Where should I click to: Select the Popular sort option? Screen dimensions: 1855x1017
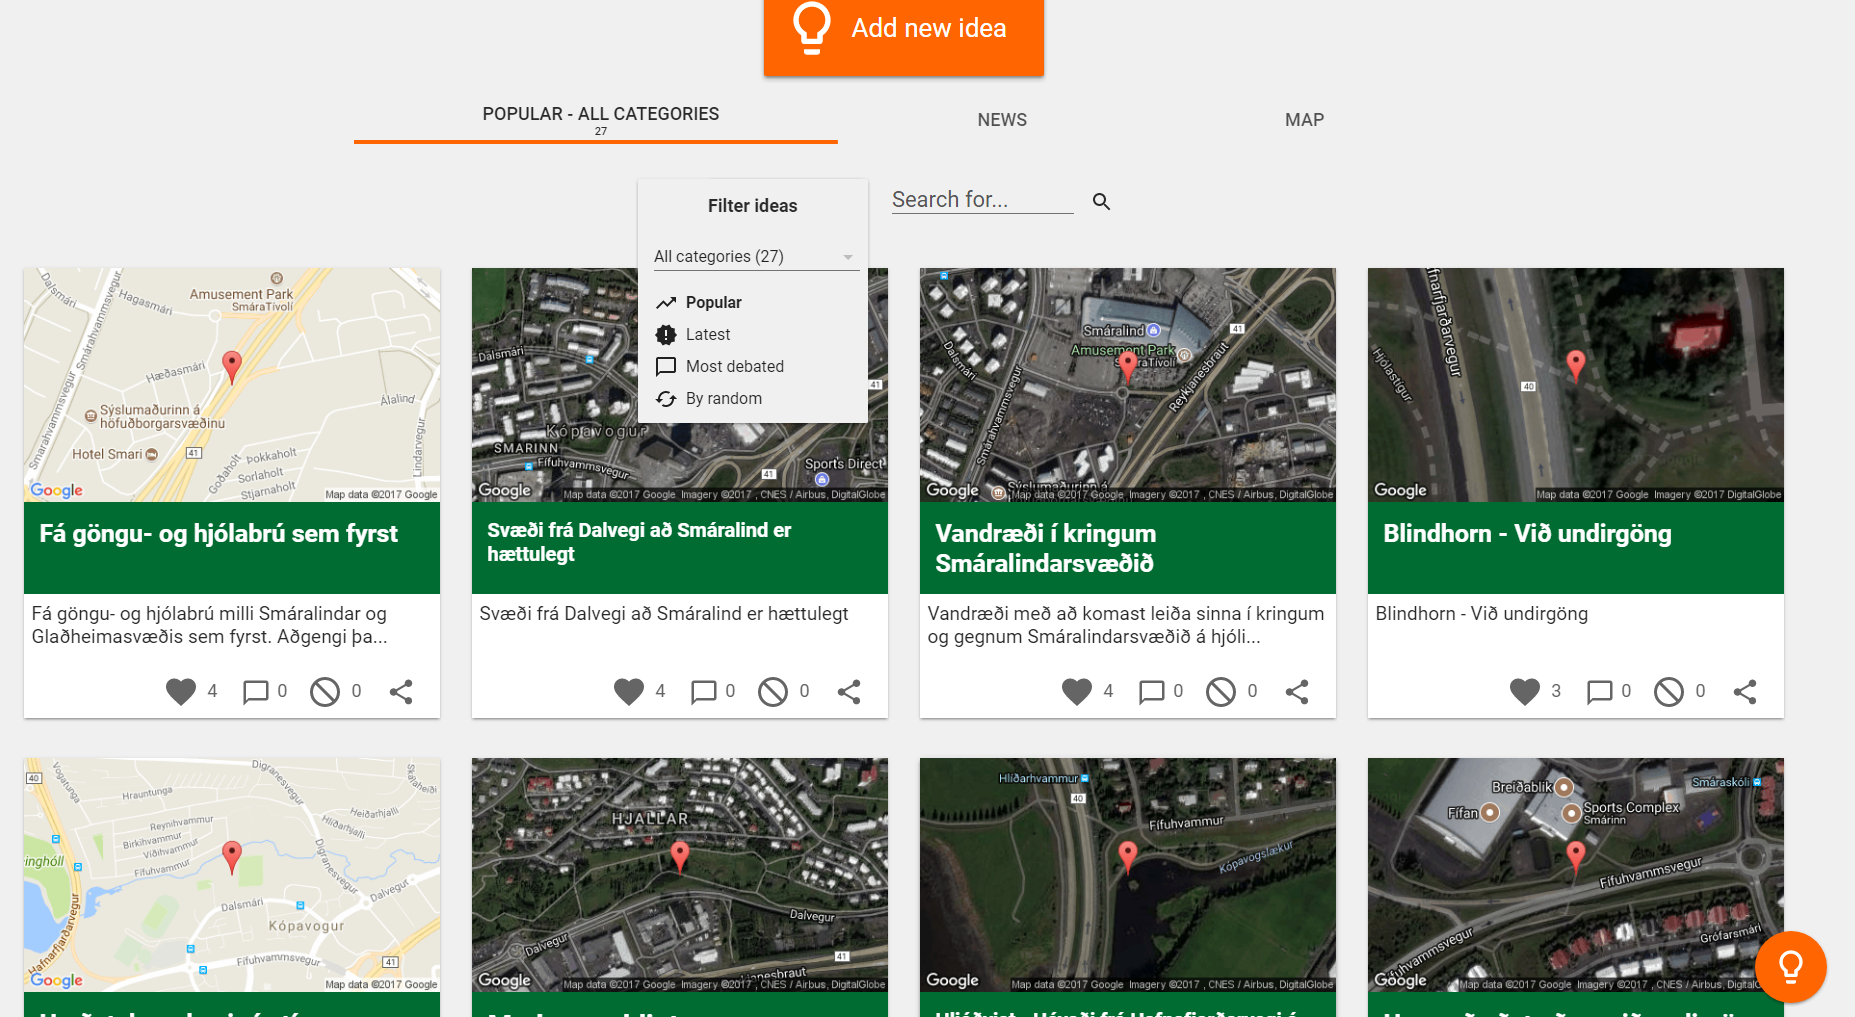(713, 302)
